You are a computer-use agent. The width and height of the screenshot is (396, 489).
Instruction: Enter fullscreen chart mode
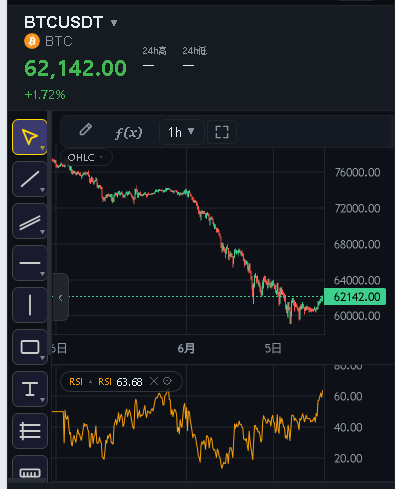click(222, 132)
